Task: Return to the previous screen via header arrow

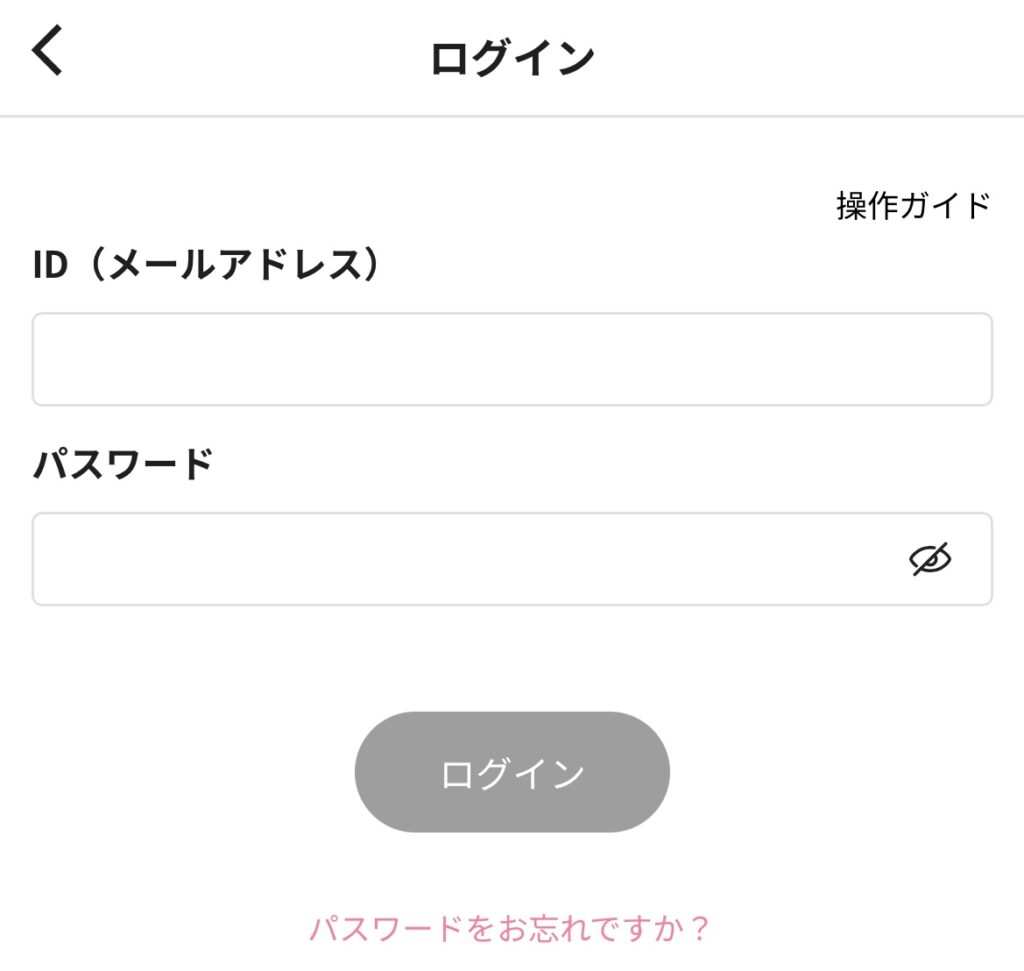Action: pyautogui.click(x=48, y=51)
